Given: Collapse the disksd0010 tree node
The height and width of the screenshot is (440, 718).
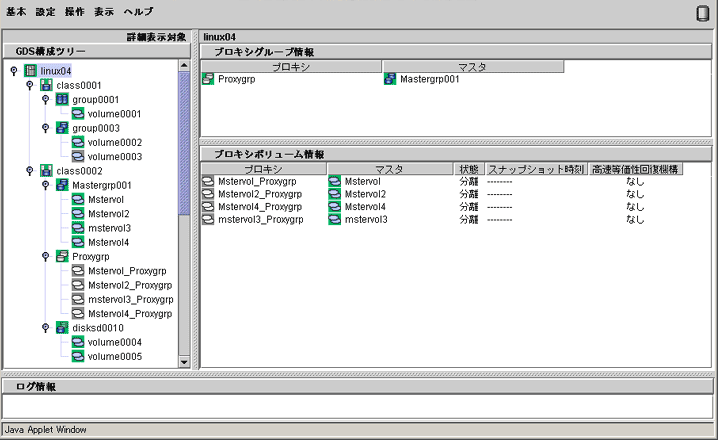Looking at the screenshot, I should tap(45, 328).
